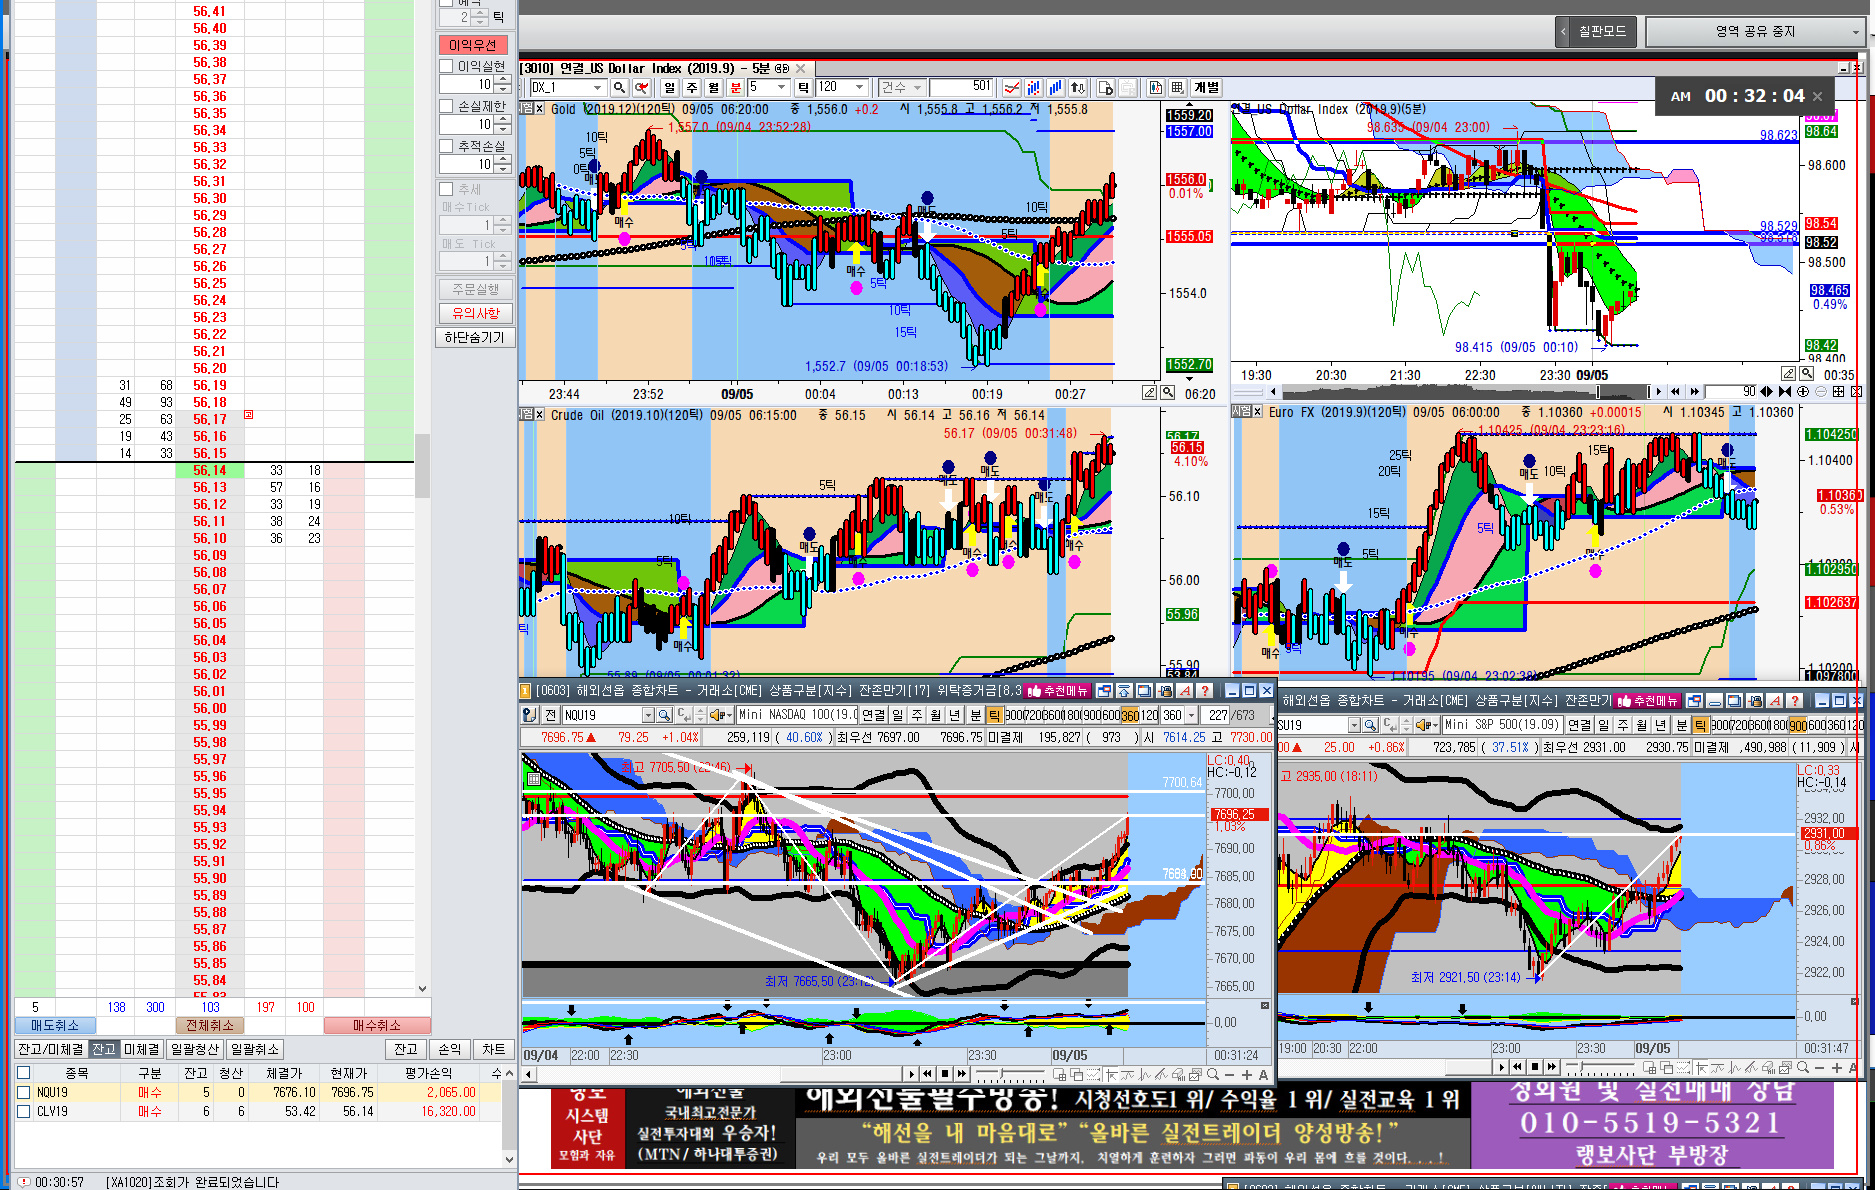Screen dimensions: 1875x1190
Task: Switch to the 잔고/미체결 tab
Action: pos(50,1049)
